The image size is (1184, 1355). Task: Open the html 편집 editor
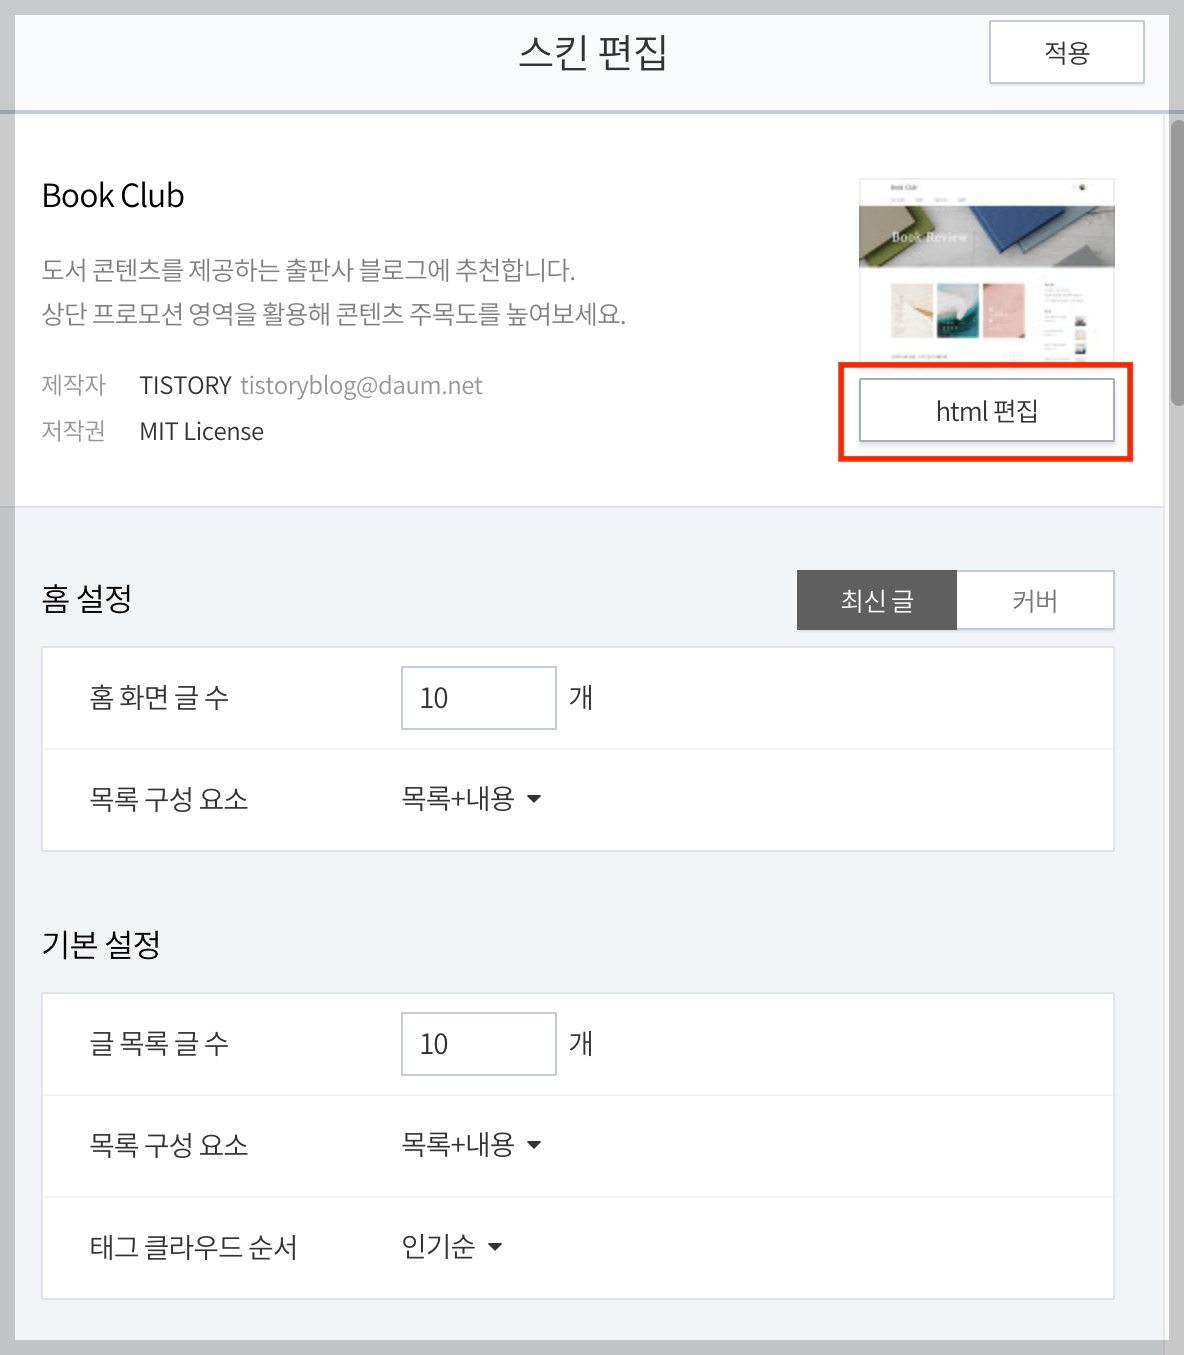point(986,410)
